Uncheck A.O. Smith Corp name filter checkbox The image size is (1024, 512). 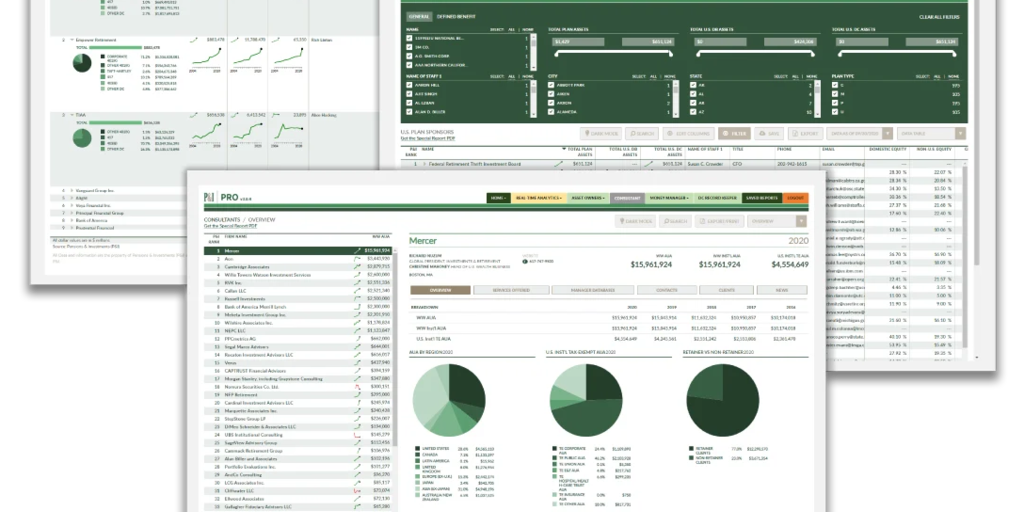[x=409, y=56]
